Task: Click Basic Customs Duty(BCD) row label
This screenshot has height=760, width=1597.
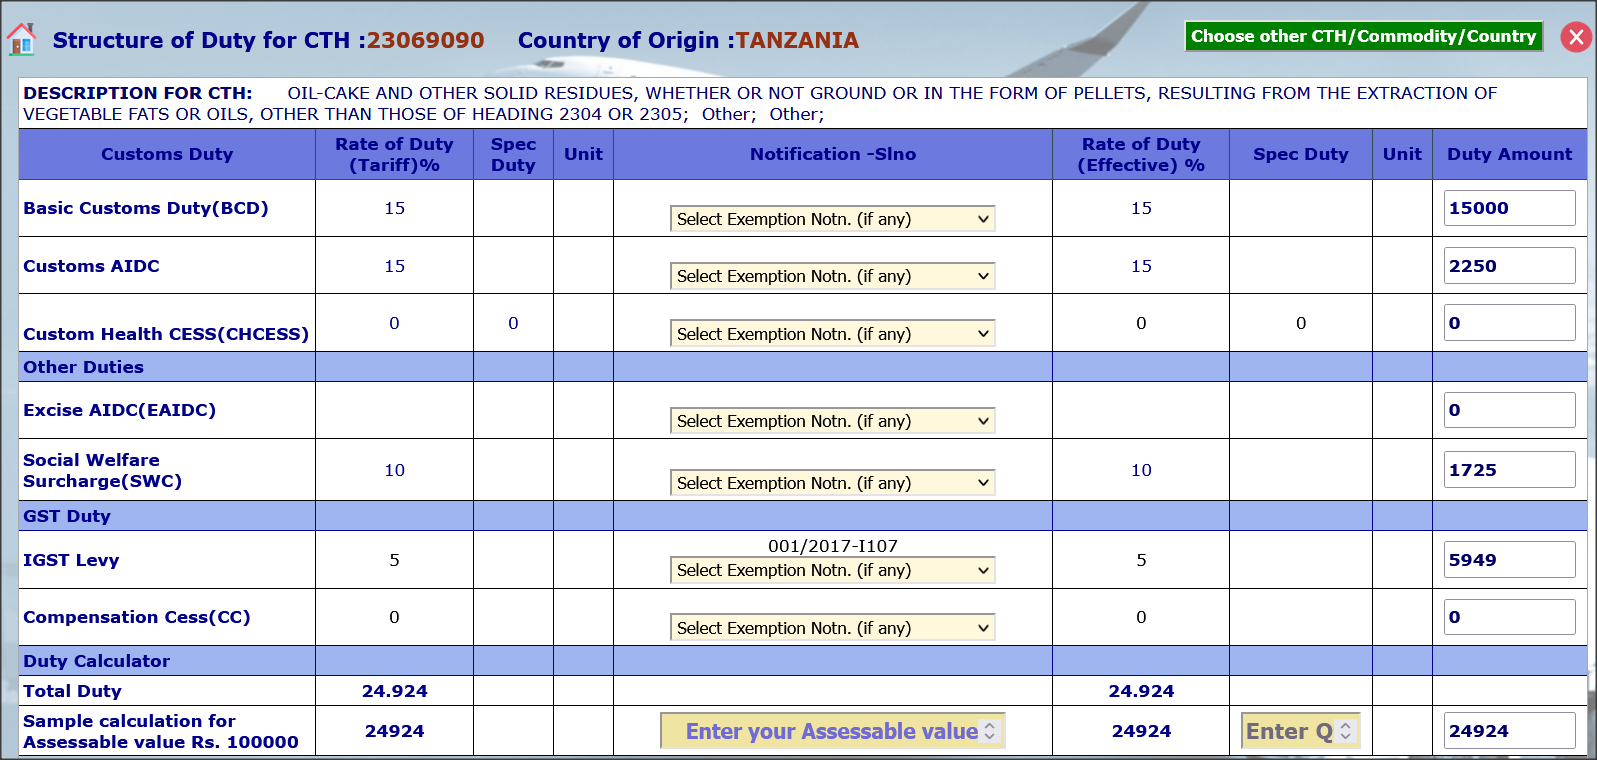Action: tap(146, 208)
